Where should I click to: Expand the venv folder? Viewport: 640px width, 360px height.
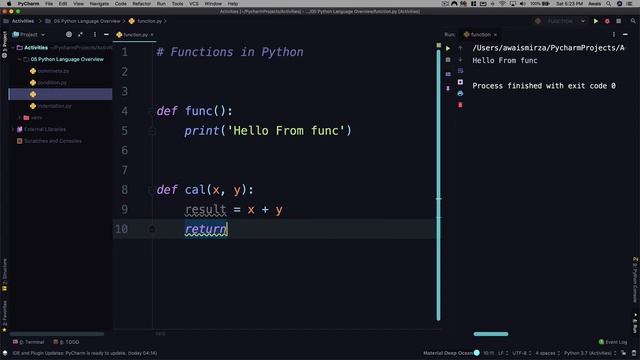[x=20, y=118]
